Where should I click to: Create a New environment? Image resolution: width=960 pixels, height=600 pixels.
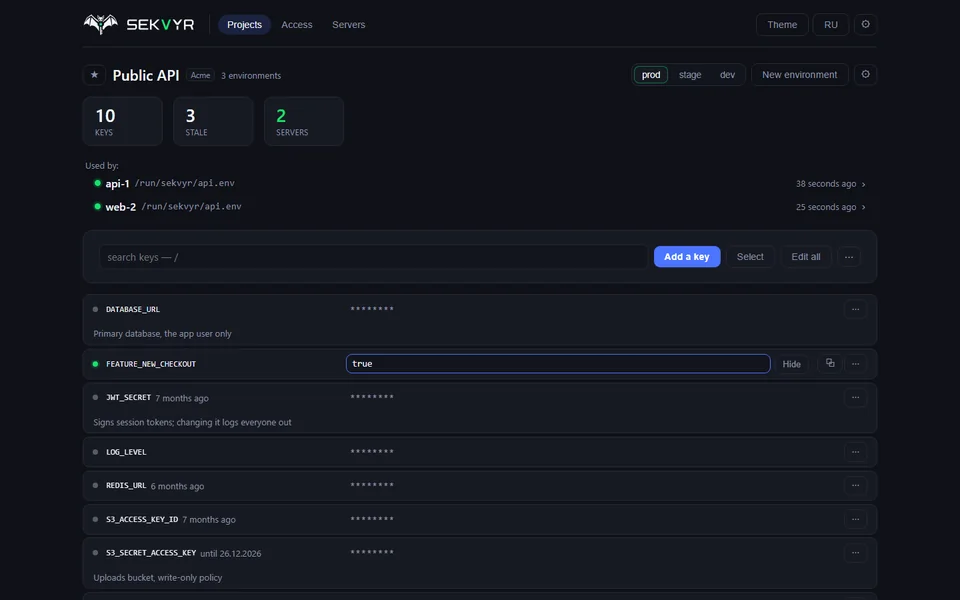pos(800,75)
